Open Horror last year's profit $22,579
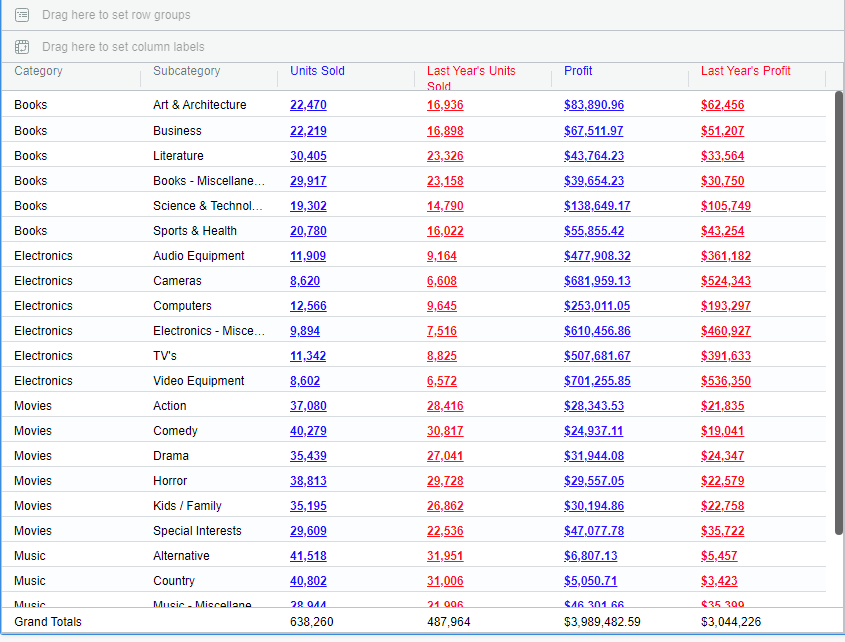 click(x=722, y=481)
